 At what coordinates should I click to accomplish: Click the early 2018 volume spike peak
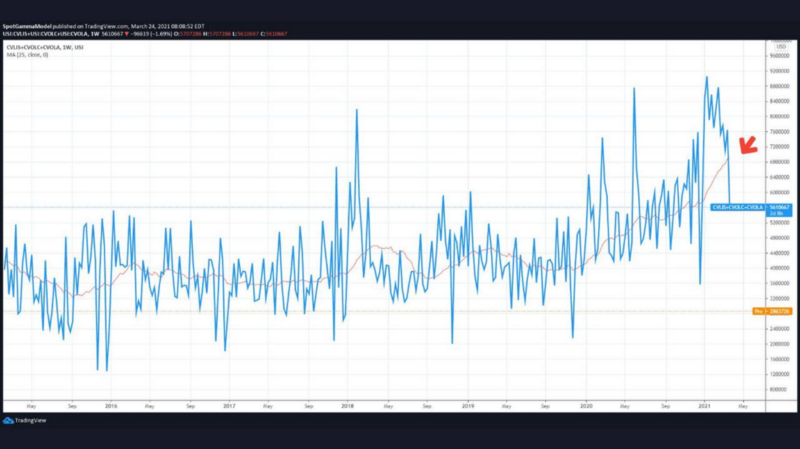[357, 109]
